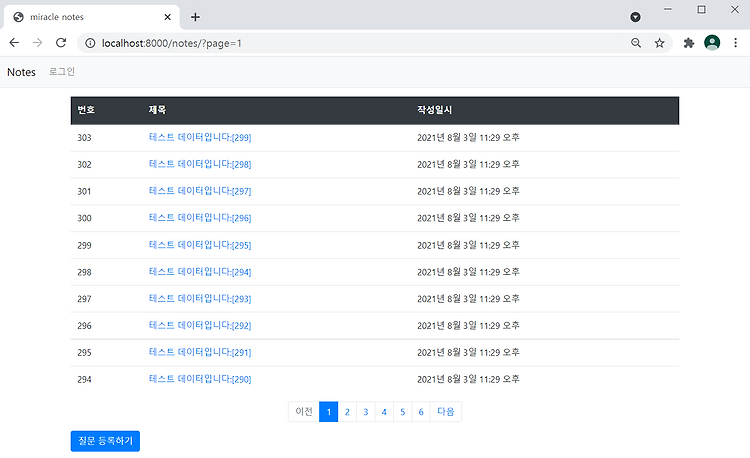
Task: Open the Extensions puzzle icon
Action: click(x=688, y=43)
